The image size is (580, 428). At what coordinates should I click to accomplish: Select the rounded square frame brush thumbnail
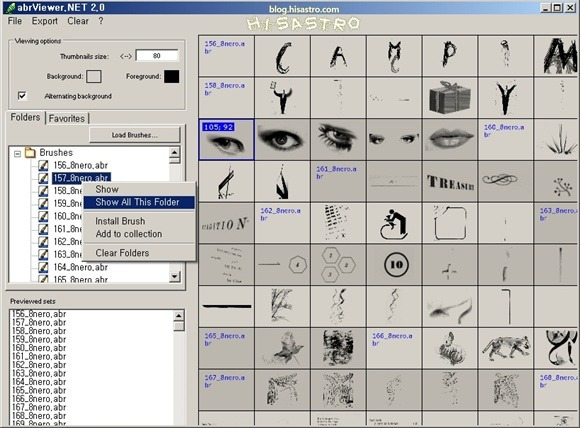pyautogui.click(x=450, y=223)
